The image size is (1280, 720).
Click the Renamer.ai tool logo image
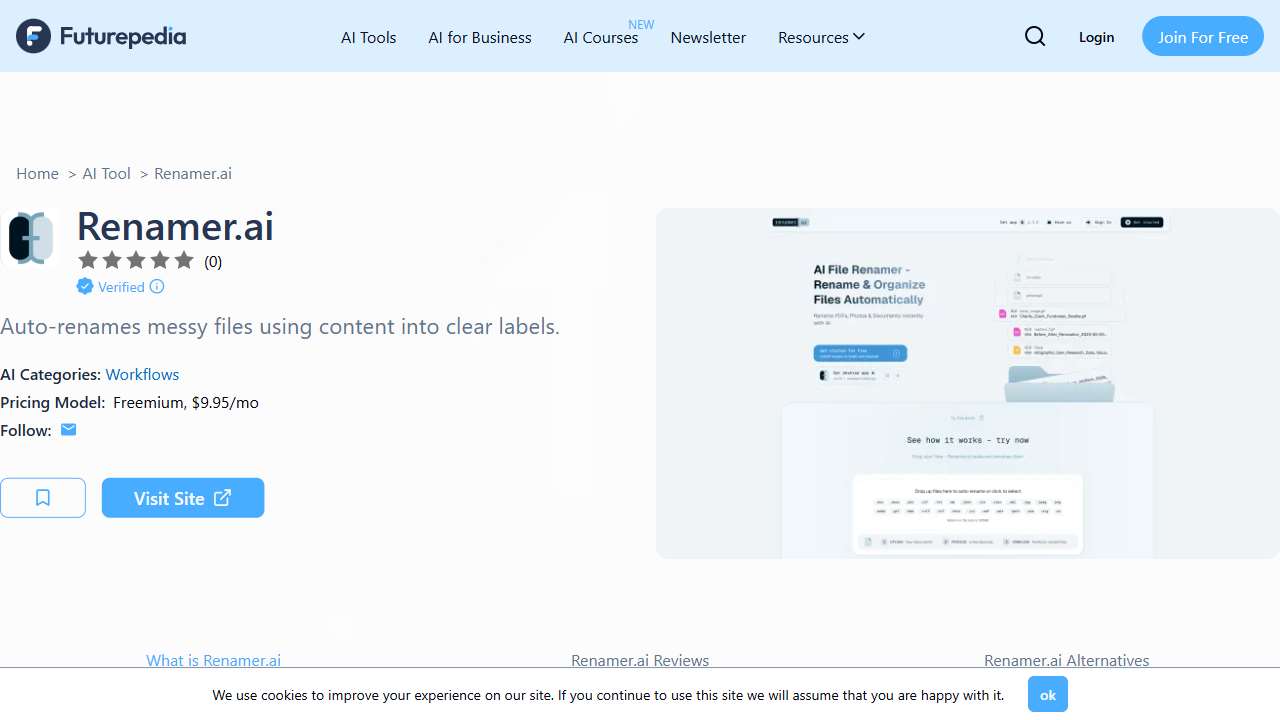tap(30, 237)
